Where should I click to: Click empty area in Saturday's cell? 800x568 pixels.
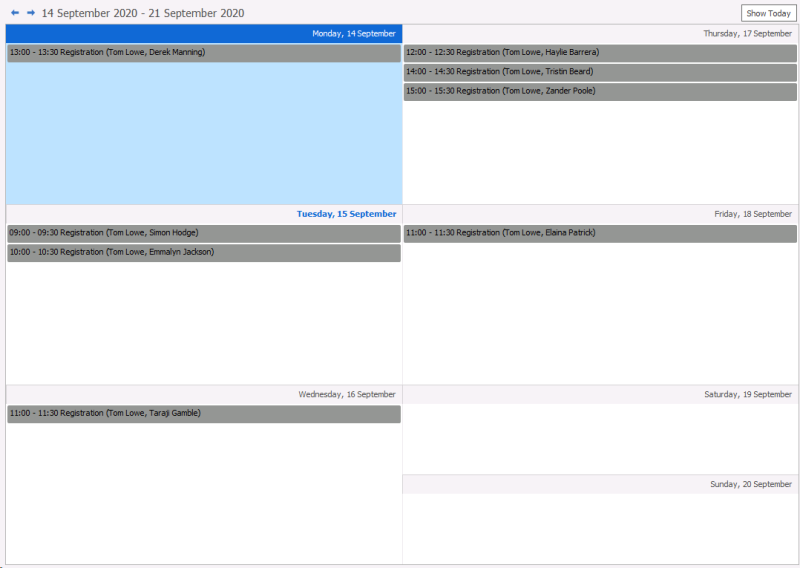coord(600,440)
